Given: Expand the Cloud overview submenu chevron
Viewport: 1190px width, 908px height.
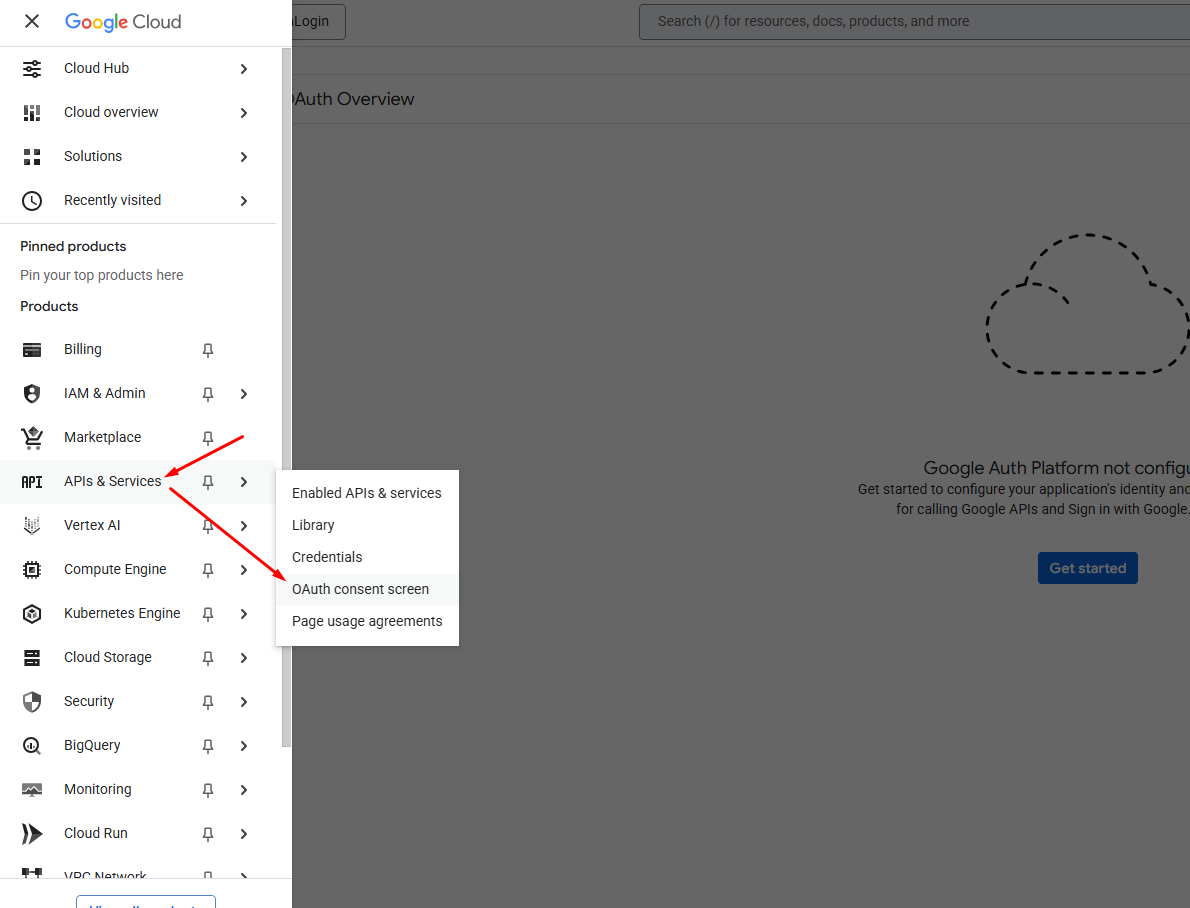Looking at the screenshot, I should (x=244, y=113).
